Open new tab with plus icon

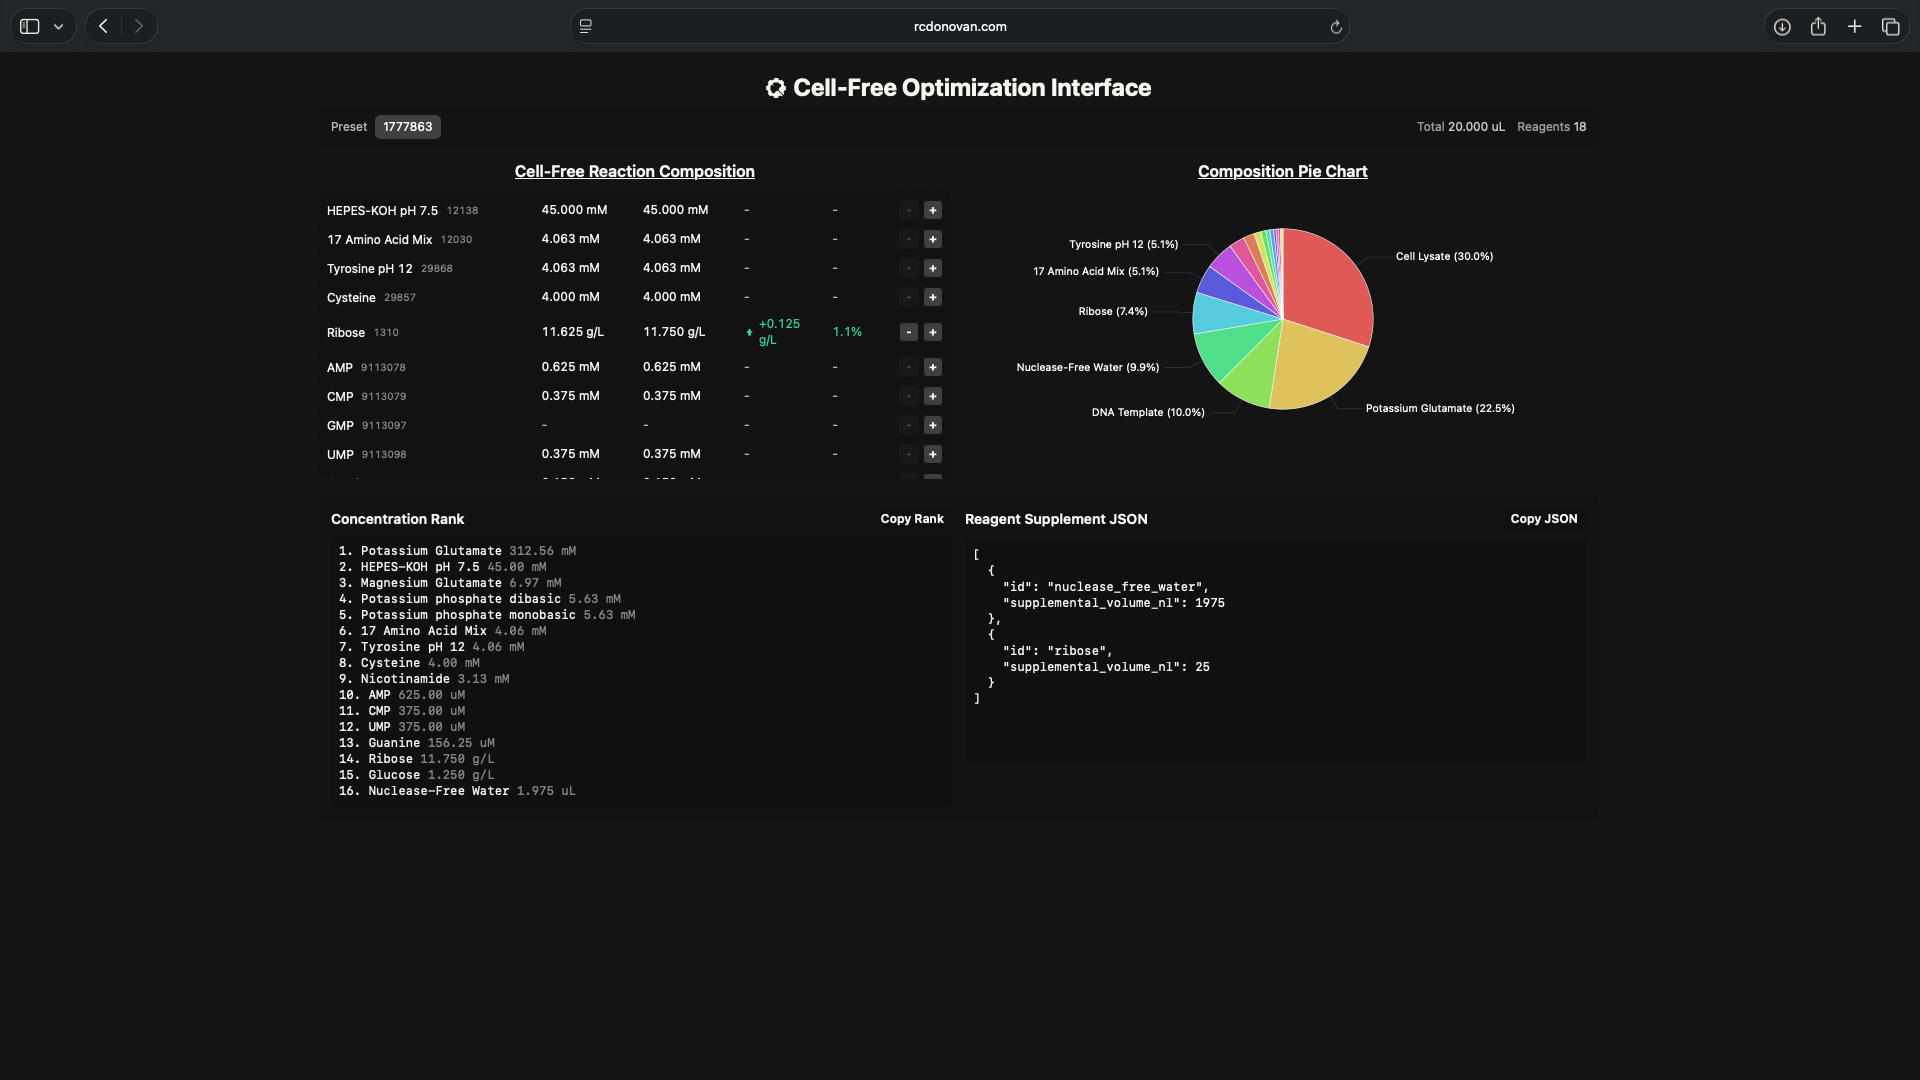coord(1854,27)
